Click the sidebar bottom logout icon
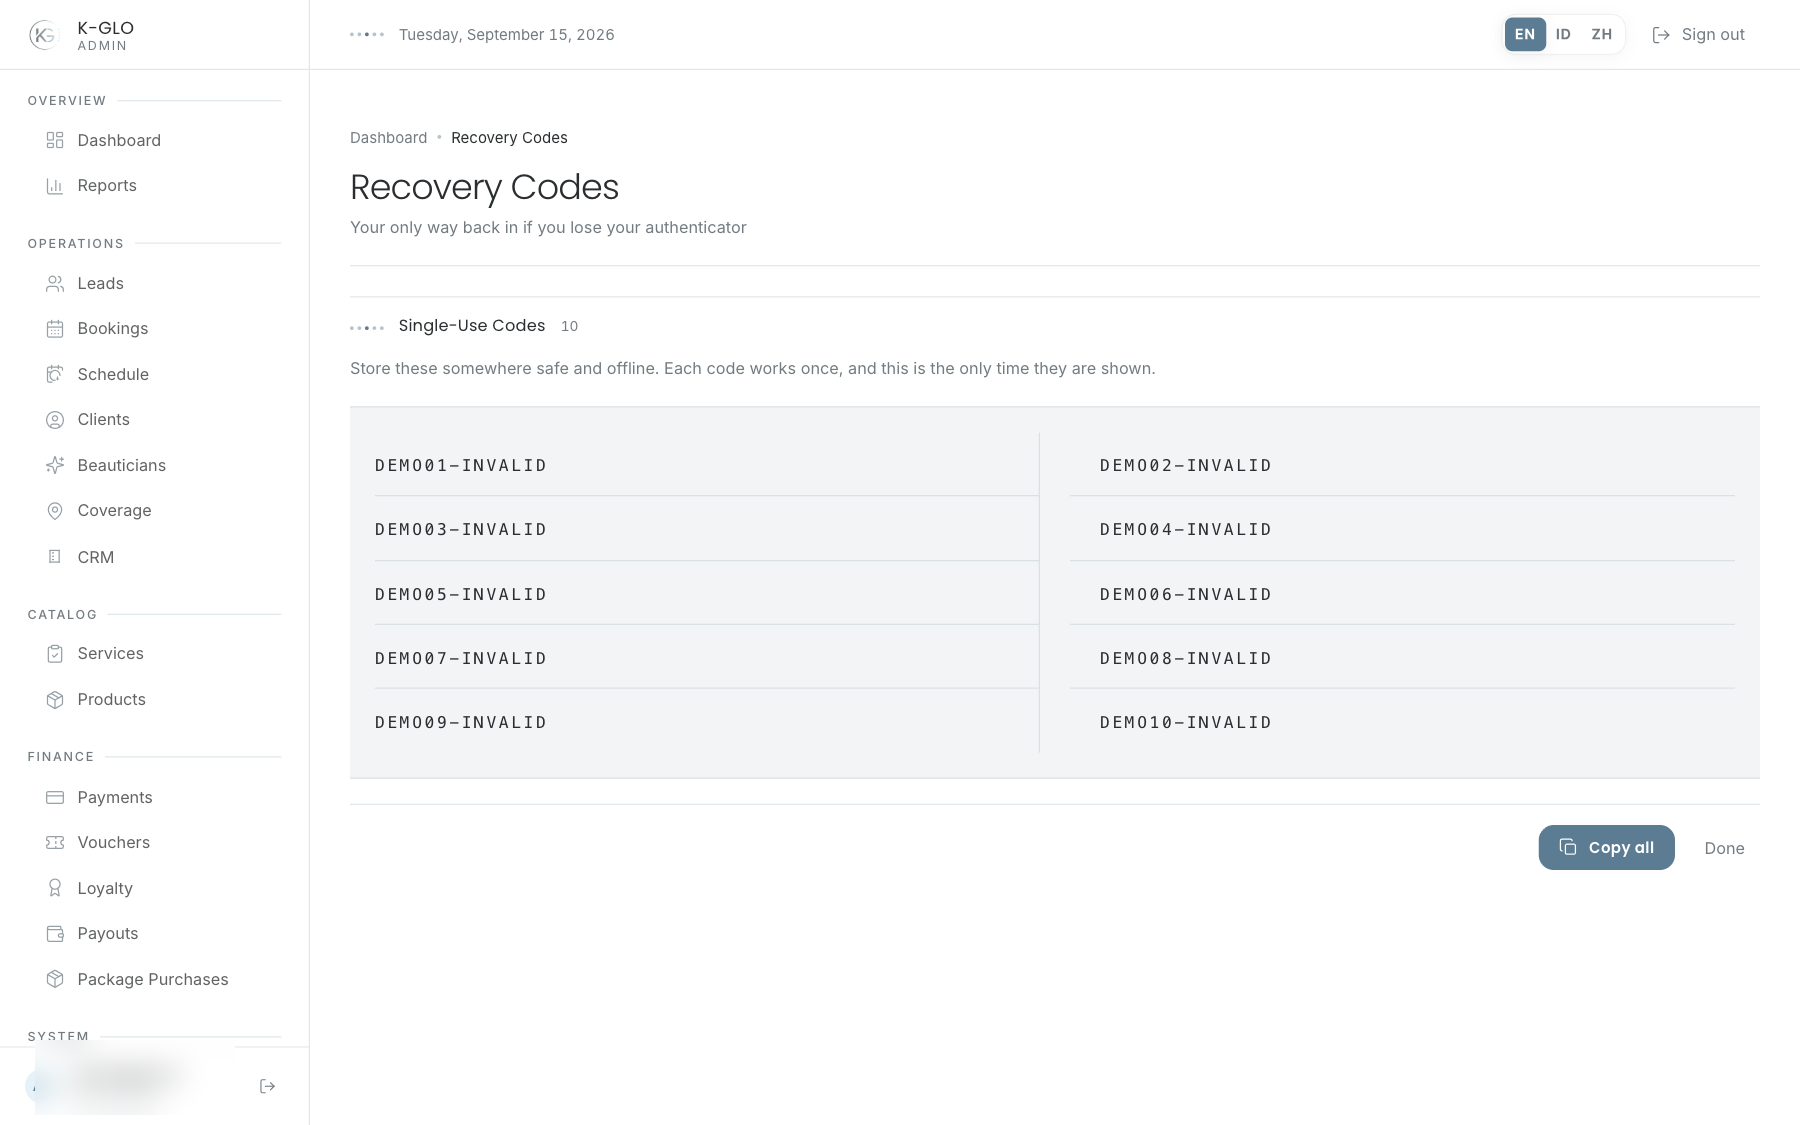 pos(267,1086)
